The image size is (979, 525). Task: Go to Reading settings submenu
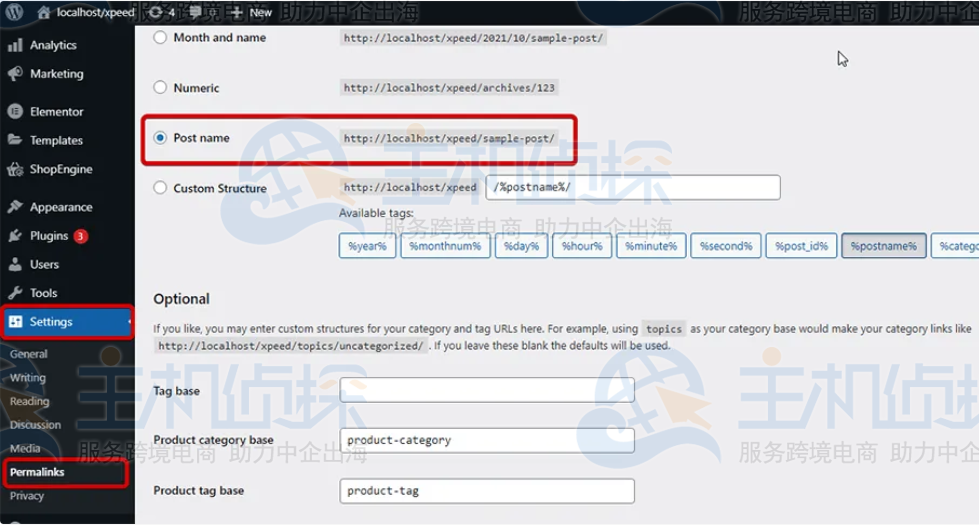29,401
